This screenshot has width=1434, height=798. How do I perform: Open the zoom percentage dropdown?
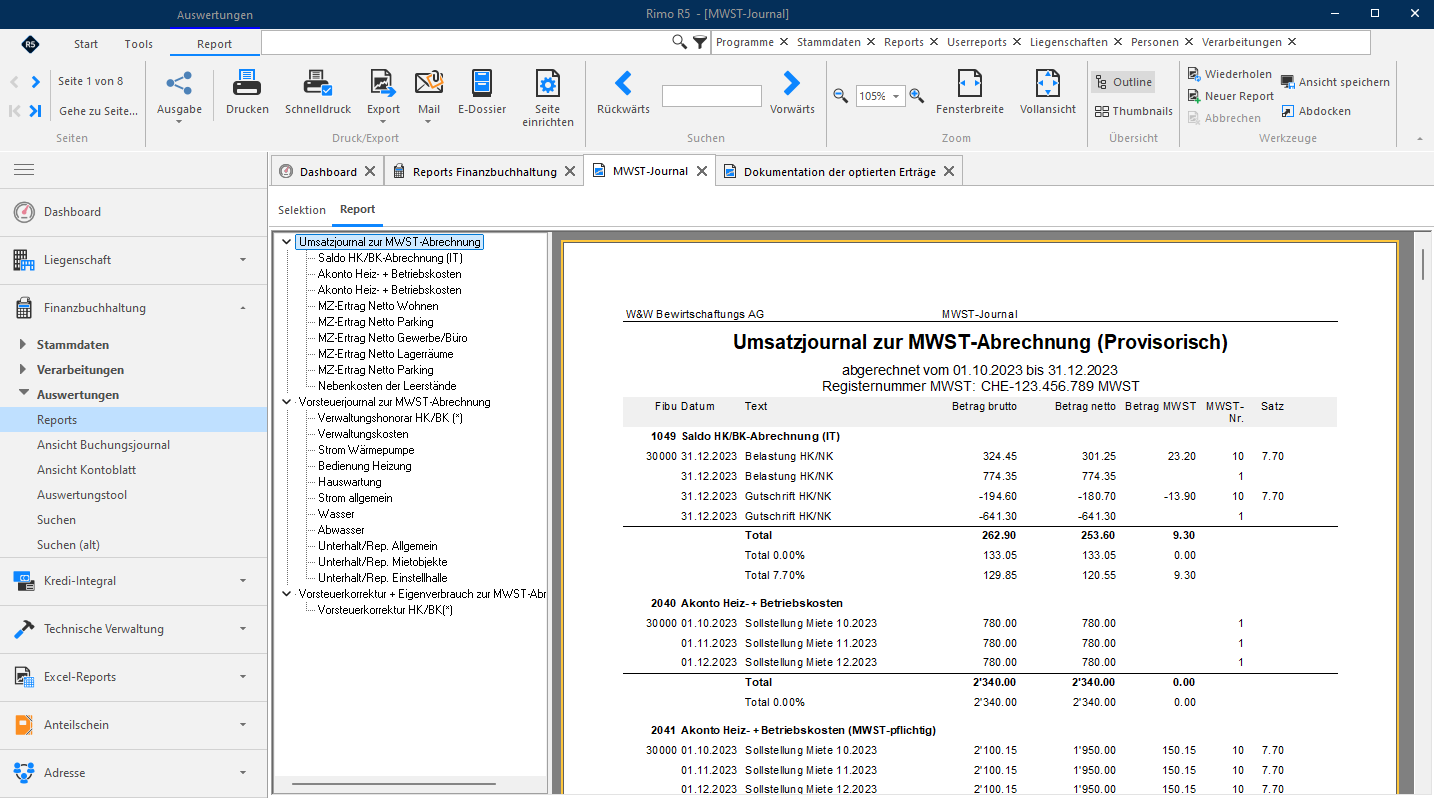tap(895, 96)
